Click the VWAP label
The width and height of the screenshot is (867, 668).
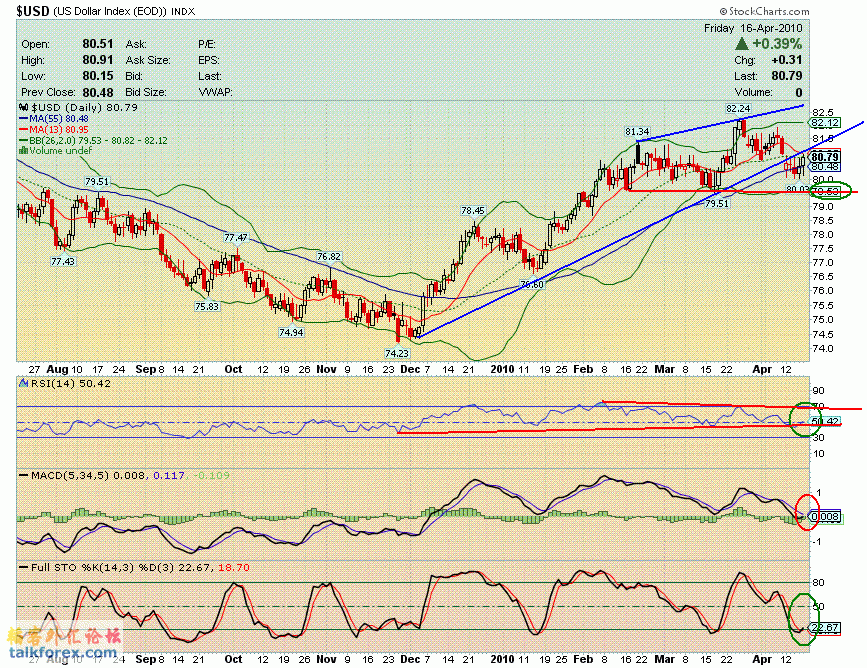point(215,92)
